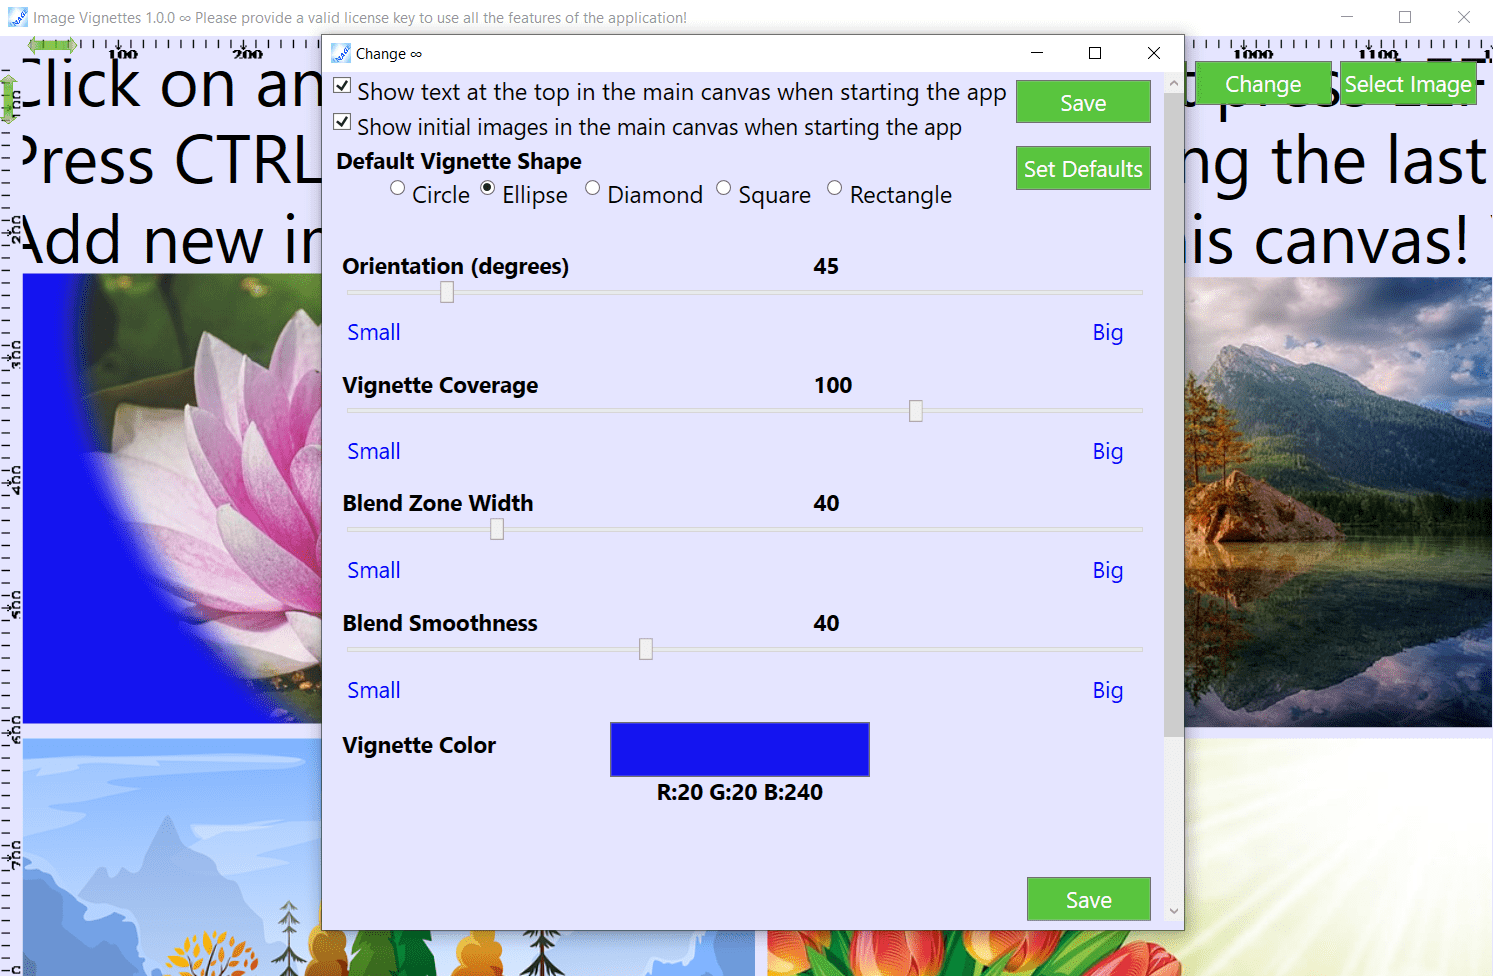Close the Change dialog window
The height and width of the screenshot is (976, 1493).
pyautogui.click(x=1154, y=53)
